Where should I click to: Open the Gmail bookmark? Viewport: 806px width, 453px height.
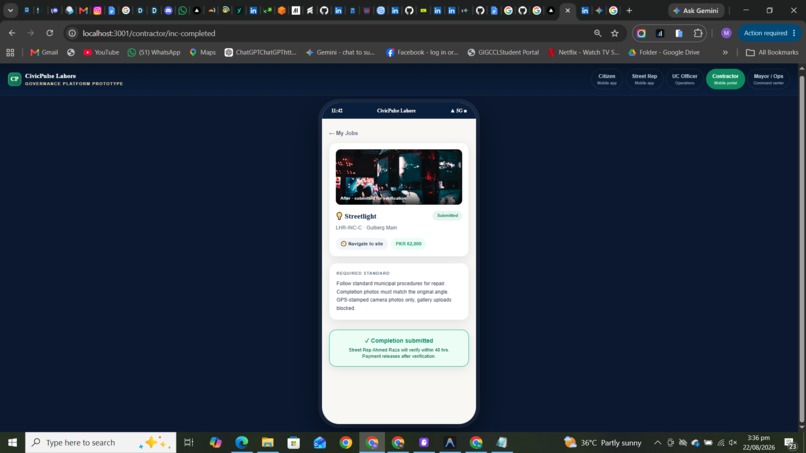click(x=44, y=52)
